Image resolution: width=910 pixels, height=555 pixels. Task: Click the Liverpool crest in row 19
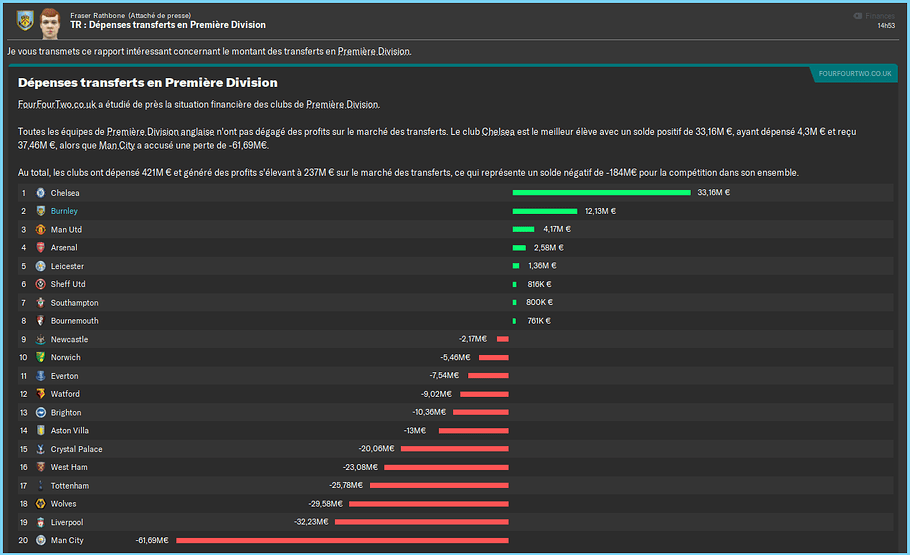[40, 522]
